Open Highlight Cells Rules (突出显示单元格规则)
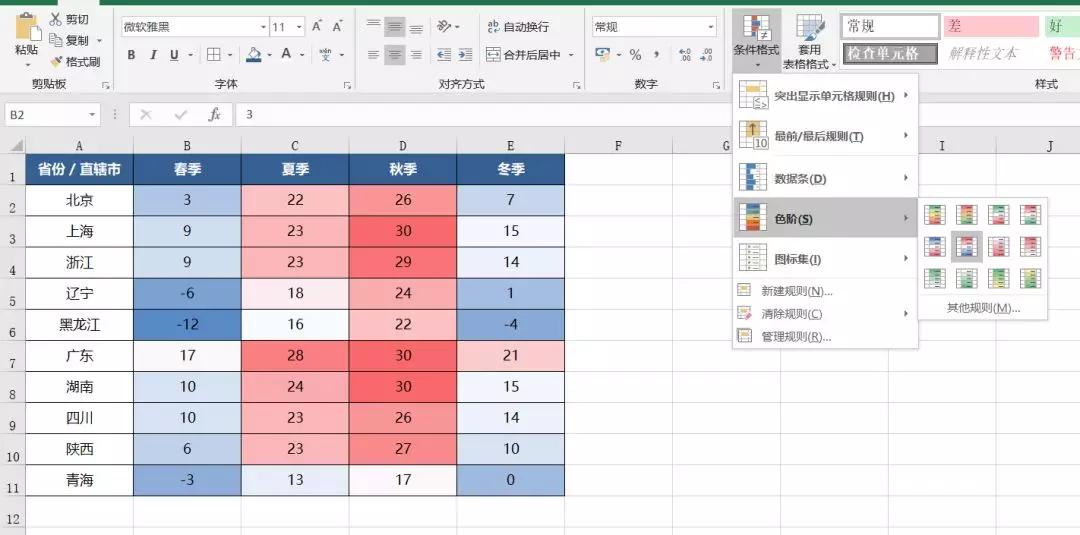The width and height of the screenshot is (1080, 535). [824, 96]
